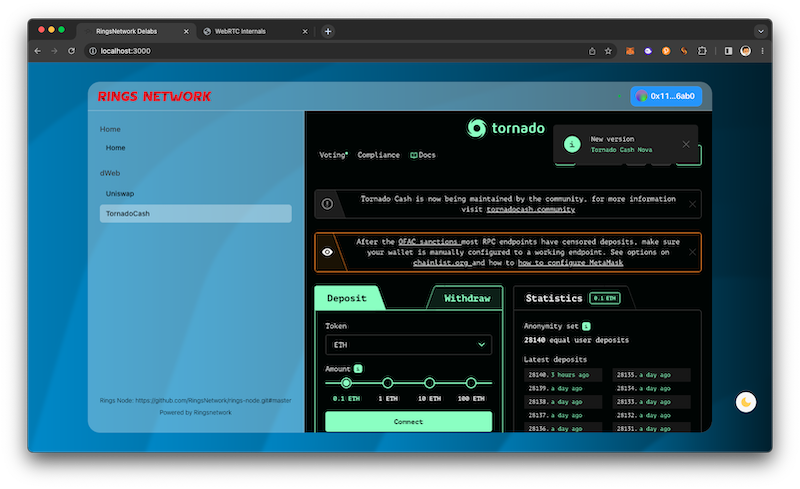Click the New version info icon
The height and width of the screenshot is (489, 800).
pos(572,144)
